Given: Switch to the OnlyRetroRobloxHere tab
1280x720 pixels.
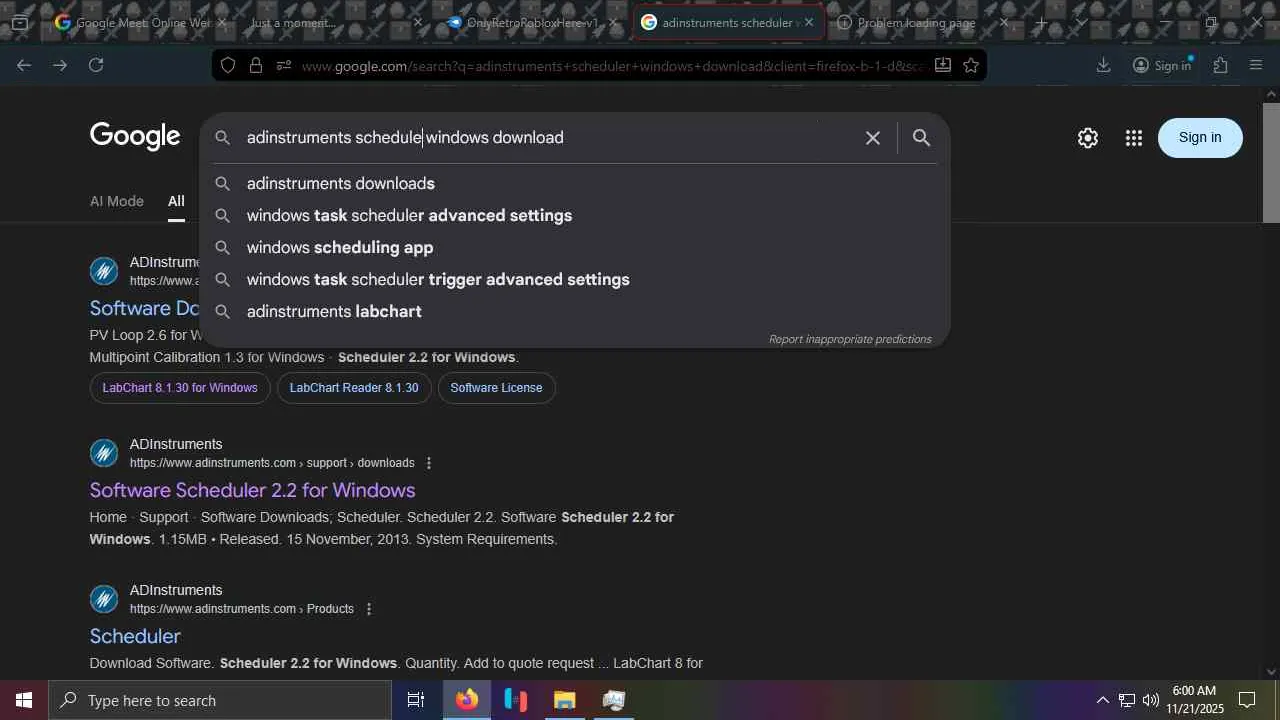Looking at the screenshot, I should click(530, 22).
